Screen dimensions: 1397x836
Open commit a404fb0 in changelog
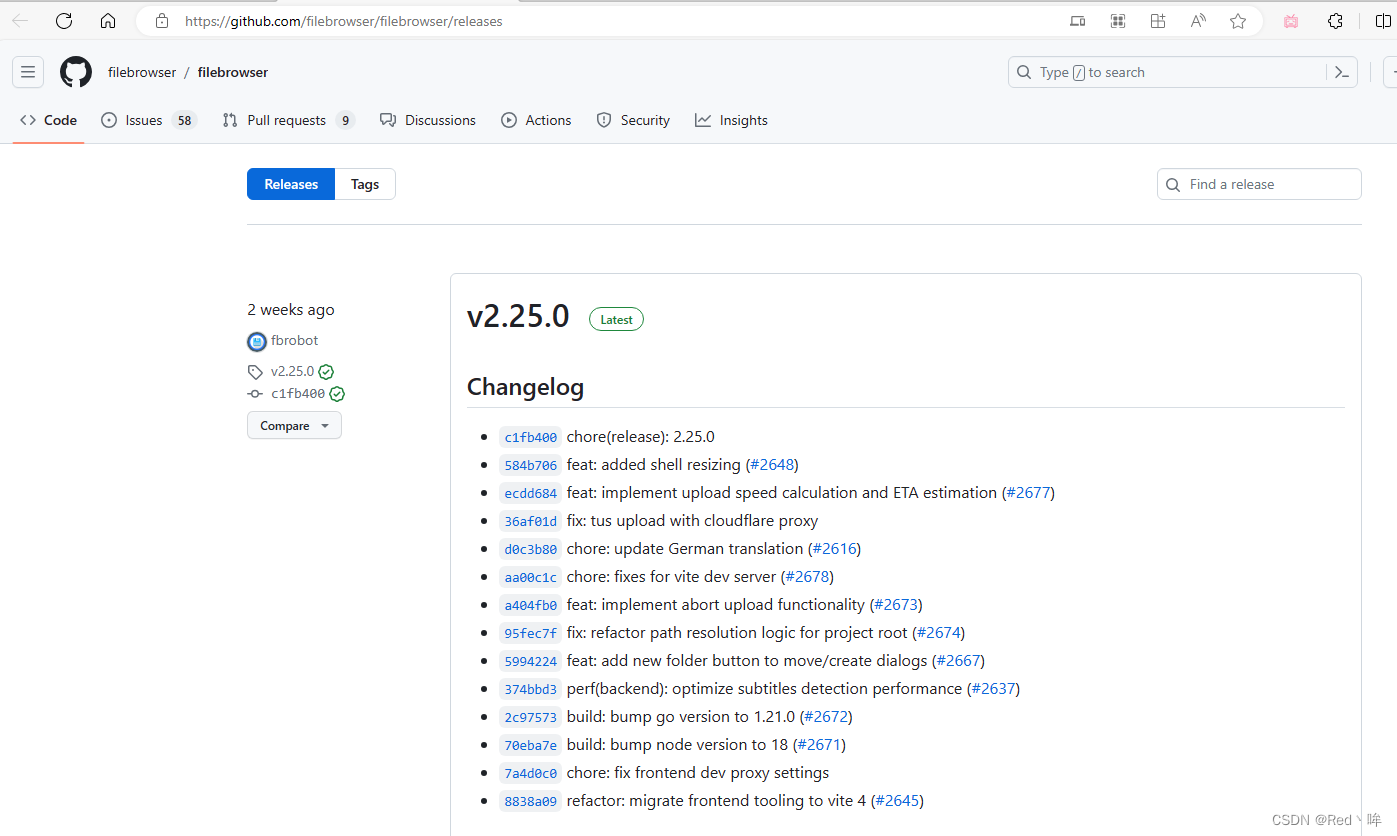pos(531,605)
